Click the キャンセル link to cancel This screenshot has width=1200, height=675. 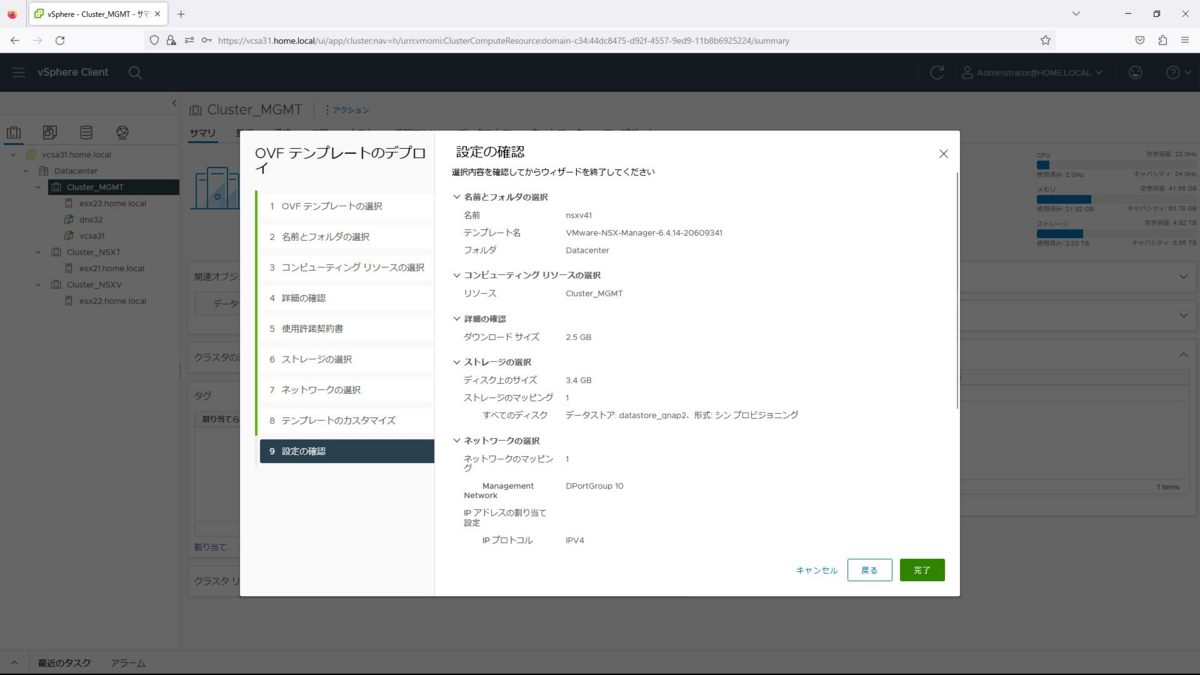coord(817,570)
